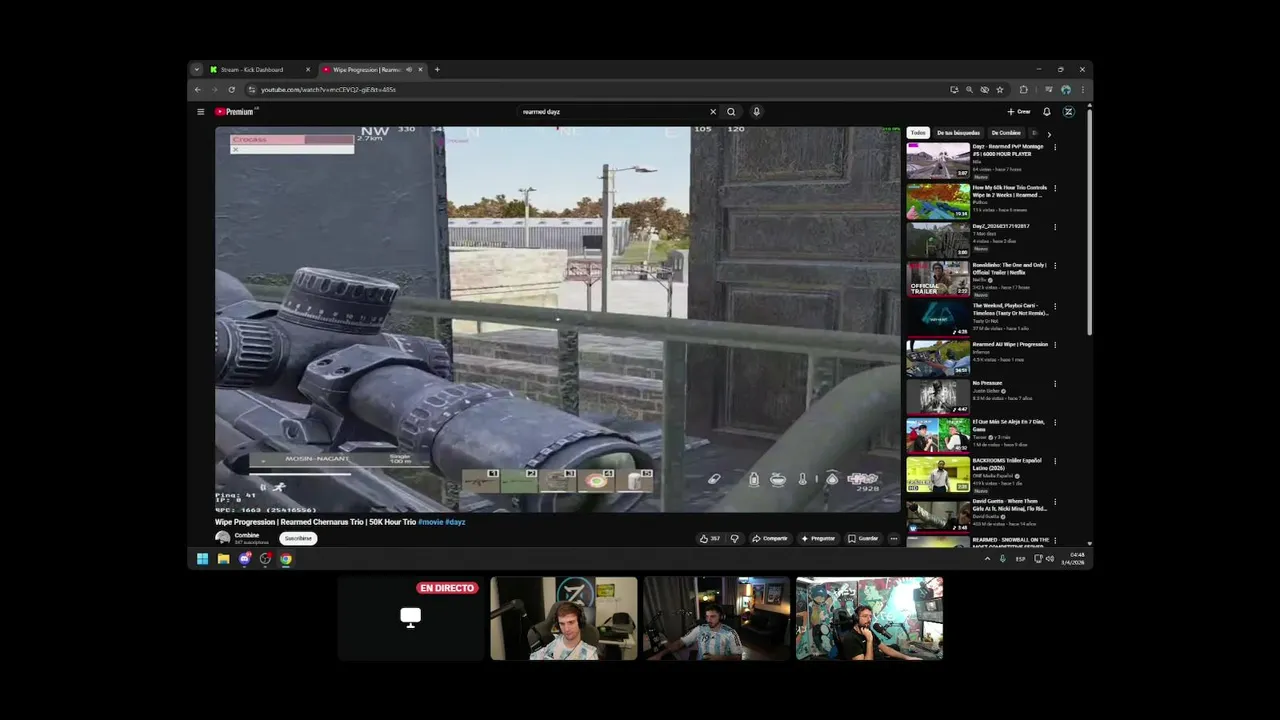Open BACKROOMS Tráiler Español thumbnail
Viewport: 1280px width, 720px height.
point(938,475)
